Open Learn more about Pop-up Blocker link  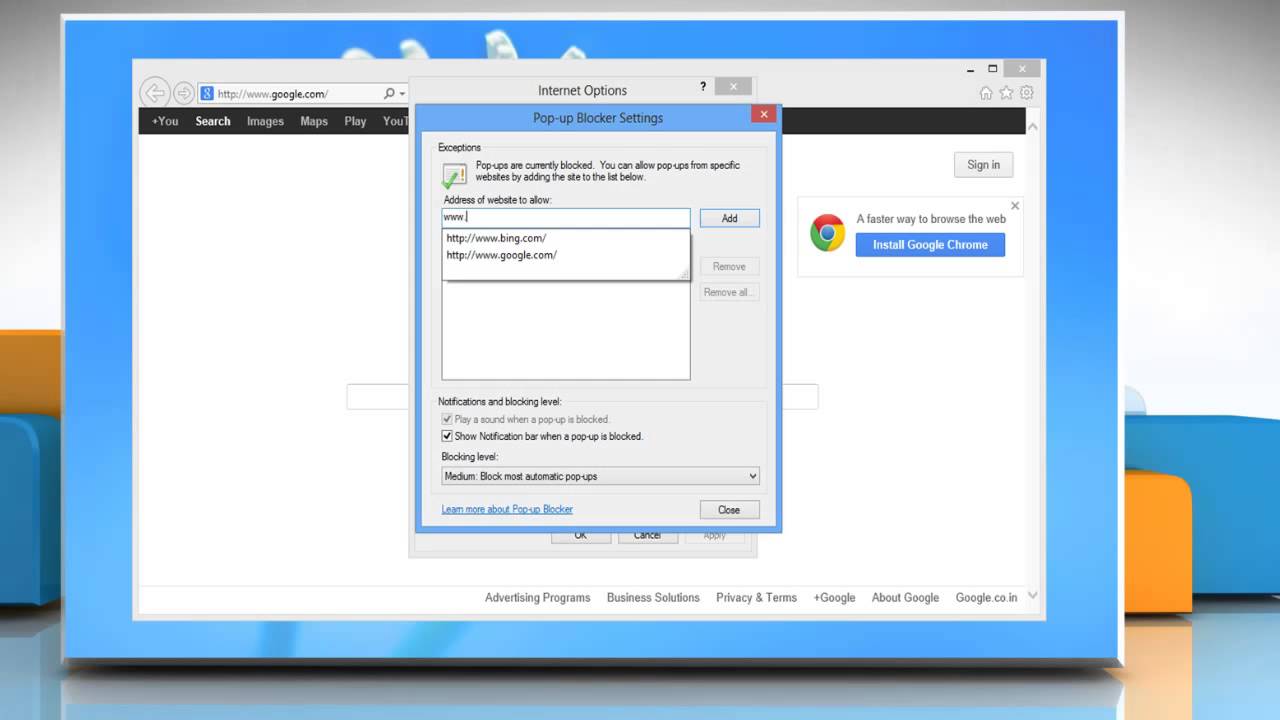507,509
